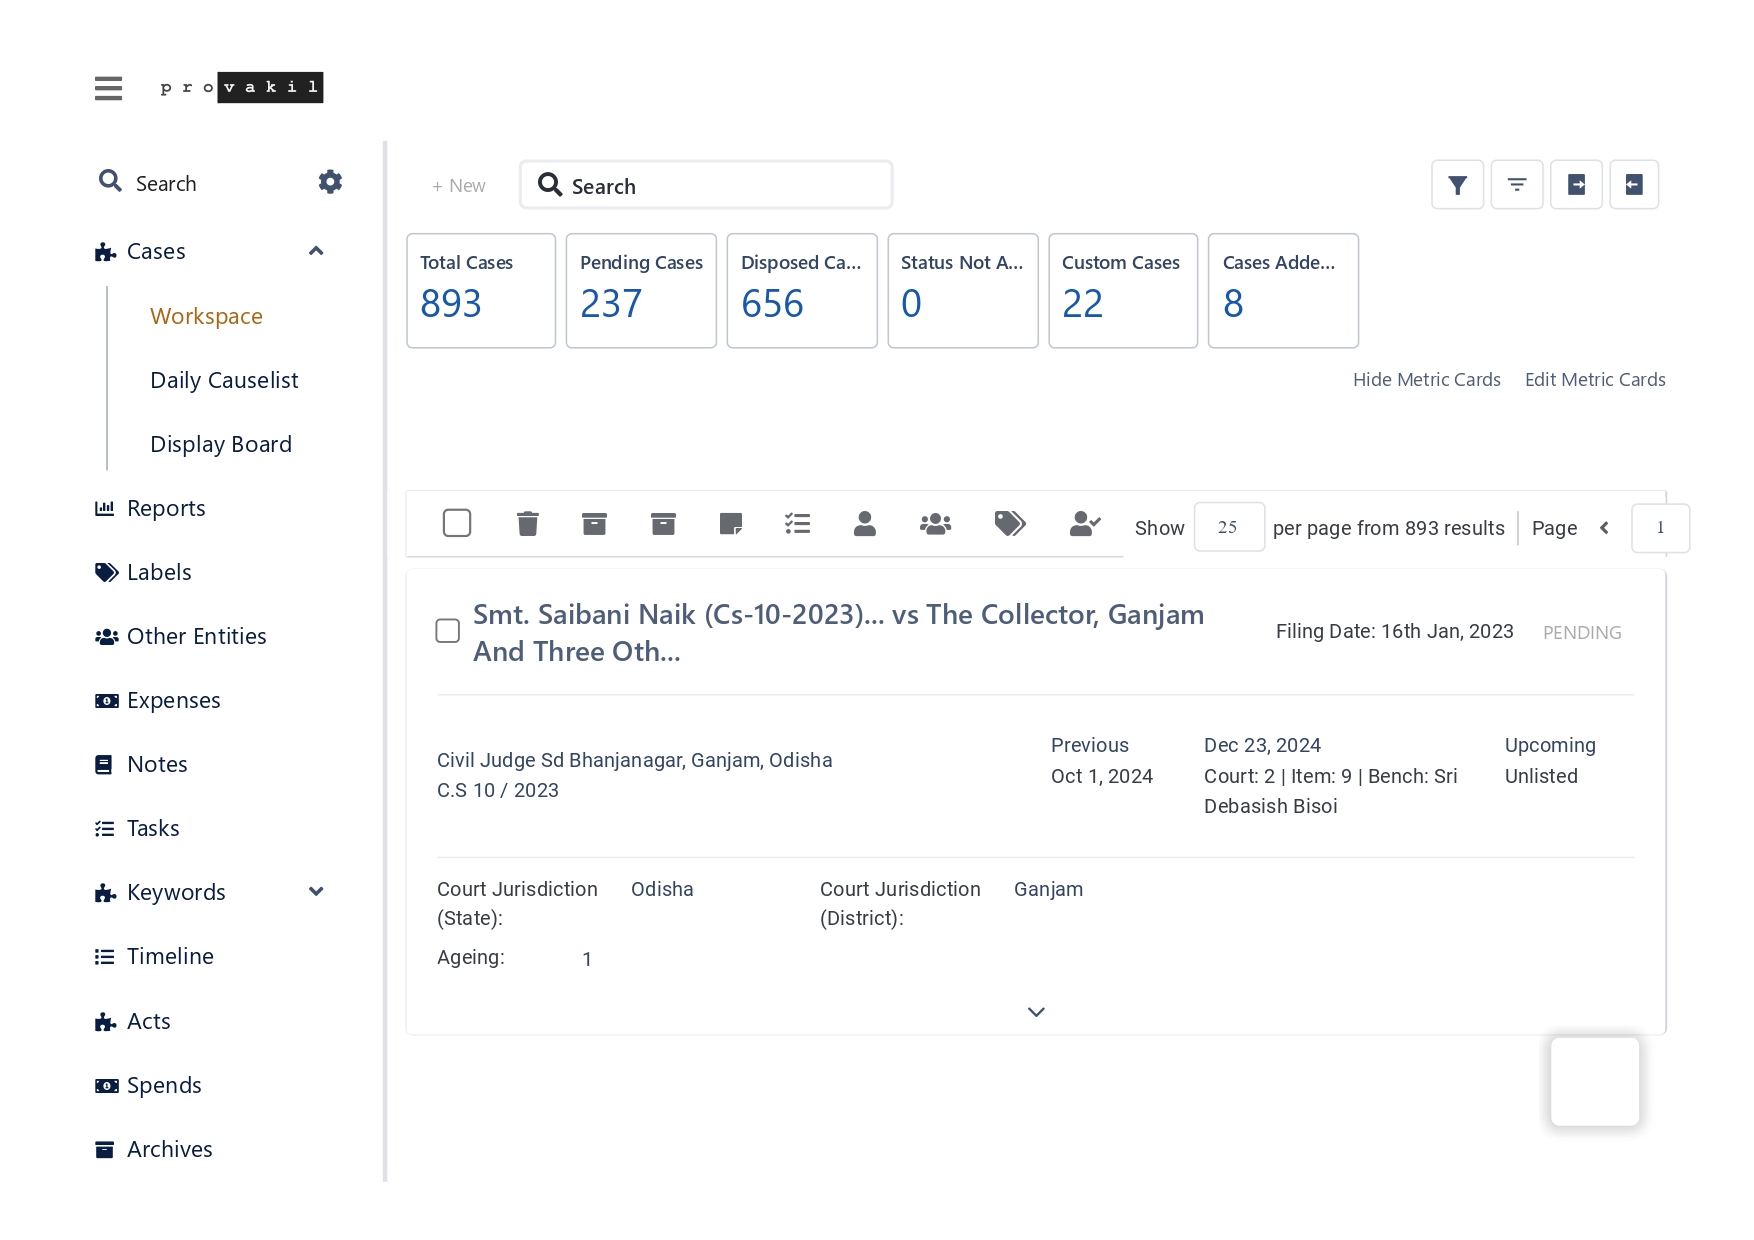
Task: Click the + New button
Action: pos(459,186)
